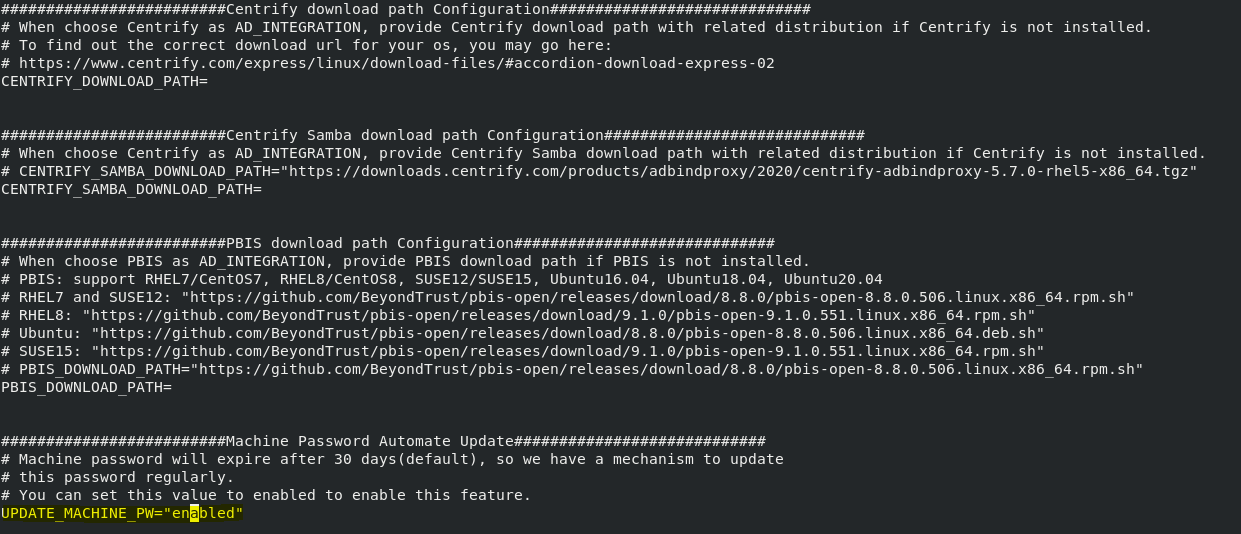Click the Ubuntu pbis-open deb.sh URL
The image size is (1241, 534).
pos(570,333)
